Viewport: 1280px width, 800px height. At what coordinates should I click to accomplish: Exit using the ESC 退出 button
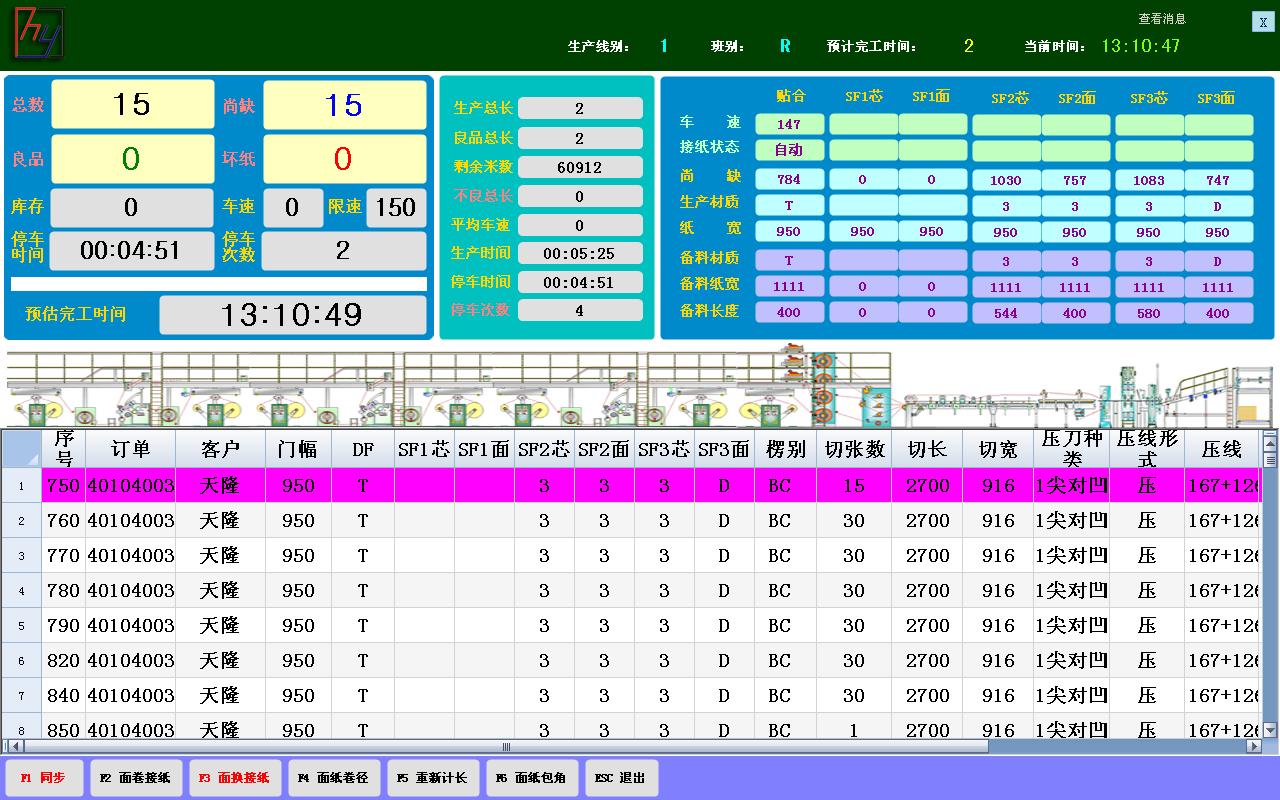point(620,778)
